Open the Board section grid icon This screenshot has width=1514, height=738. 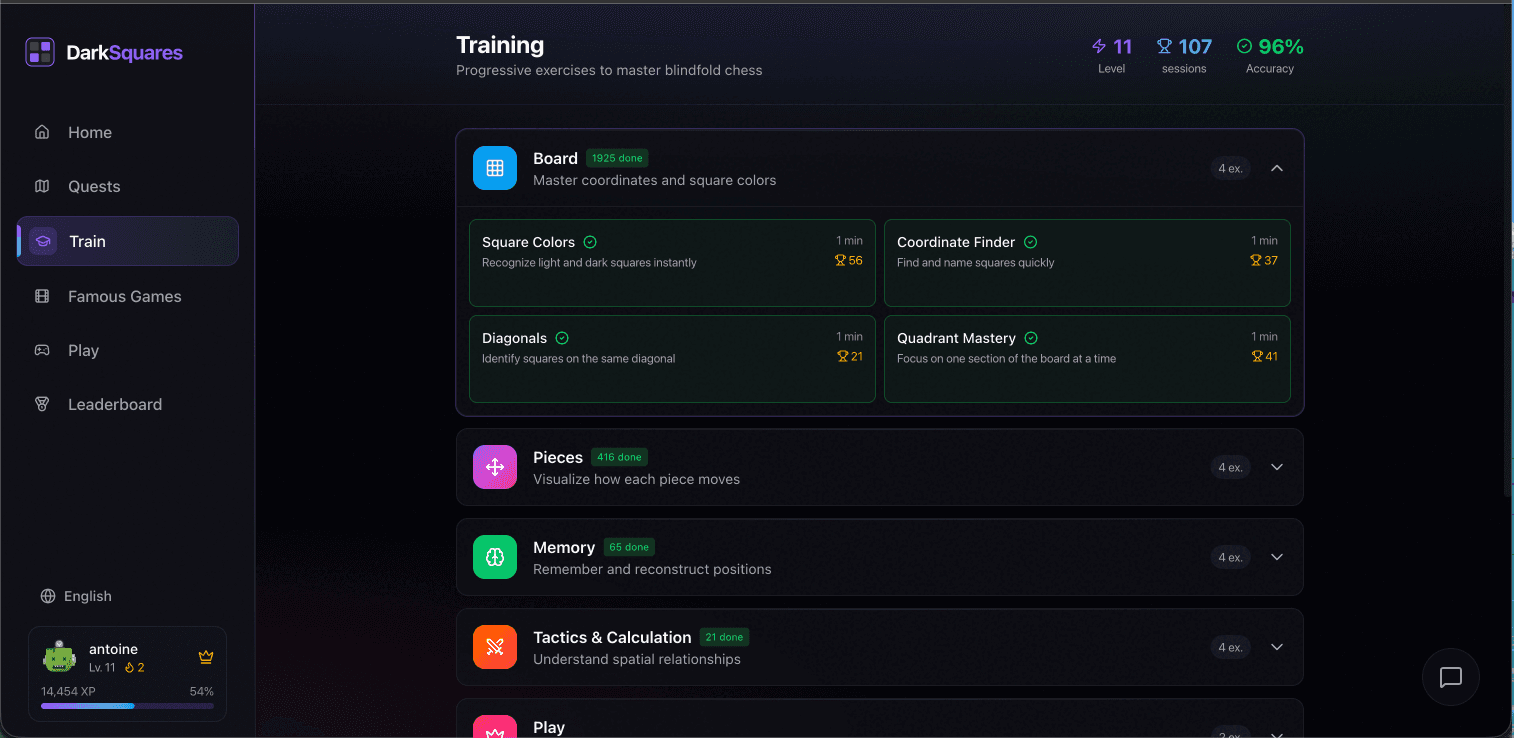point(495,167)
